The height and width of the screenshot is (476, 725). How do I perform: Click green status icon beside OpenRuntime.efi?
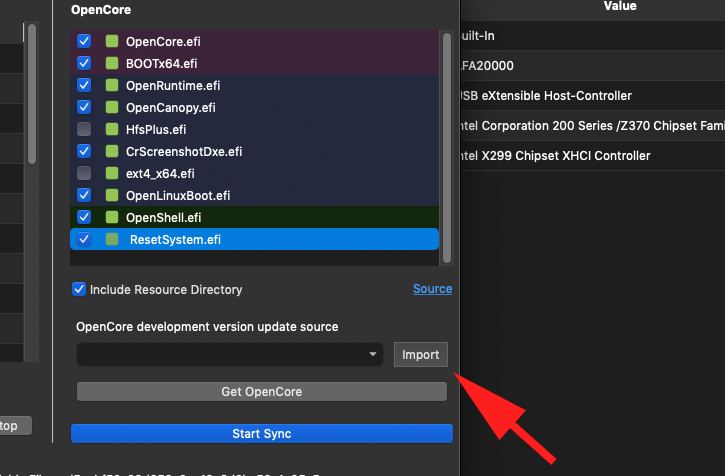point(112,85)
